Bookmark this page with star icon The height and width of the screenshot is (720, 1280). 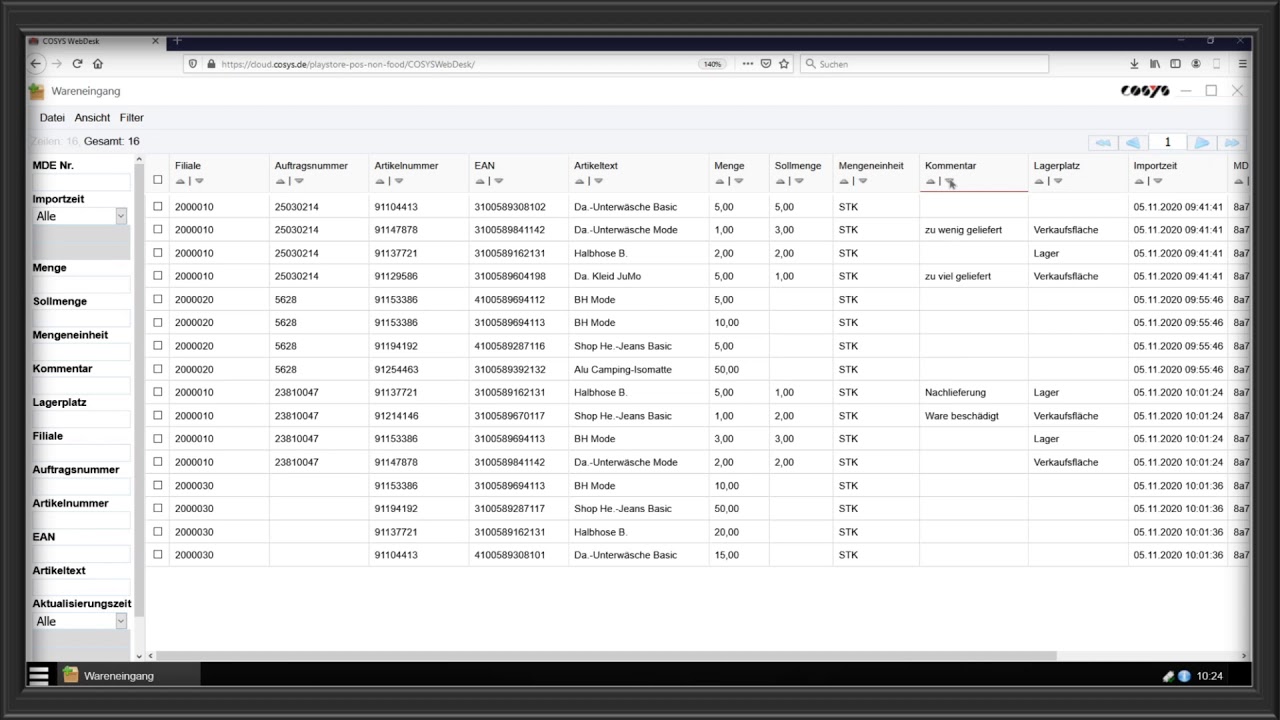(x=784, y=64)
